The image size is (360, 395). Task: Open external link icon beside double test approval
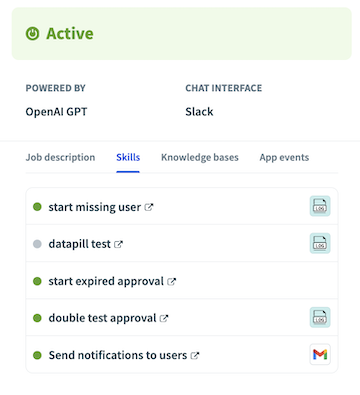[164, 318]
